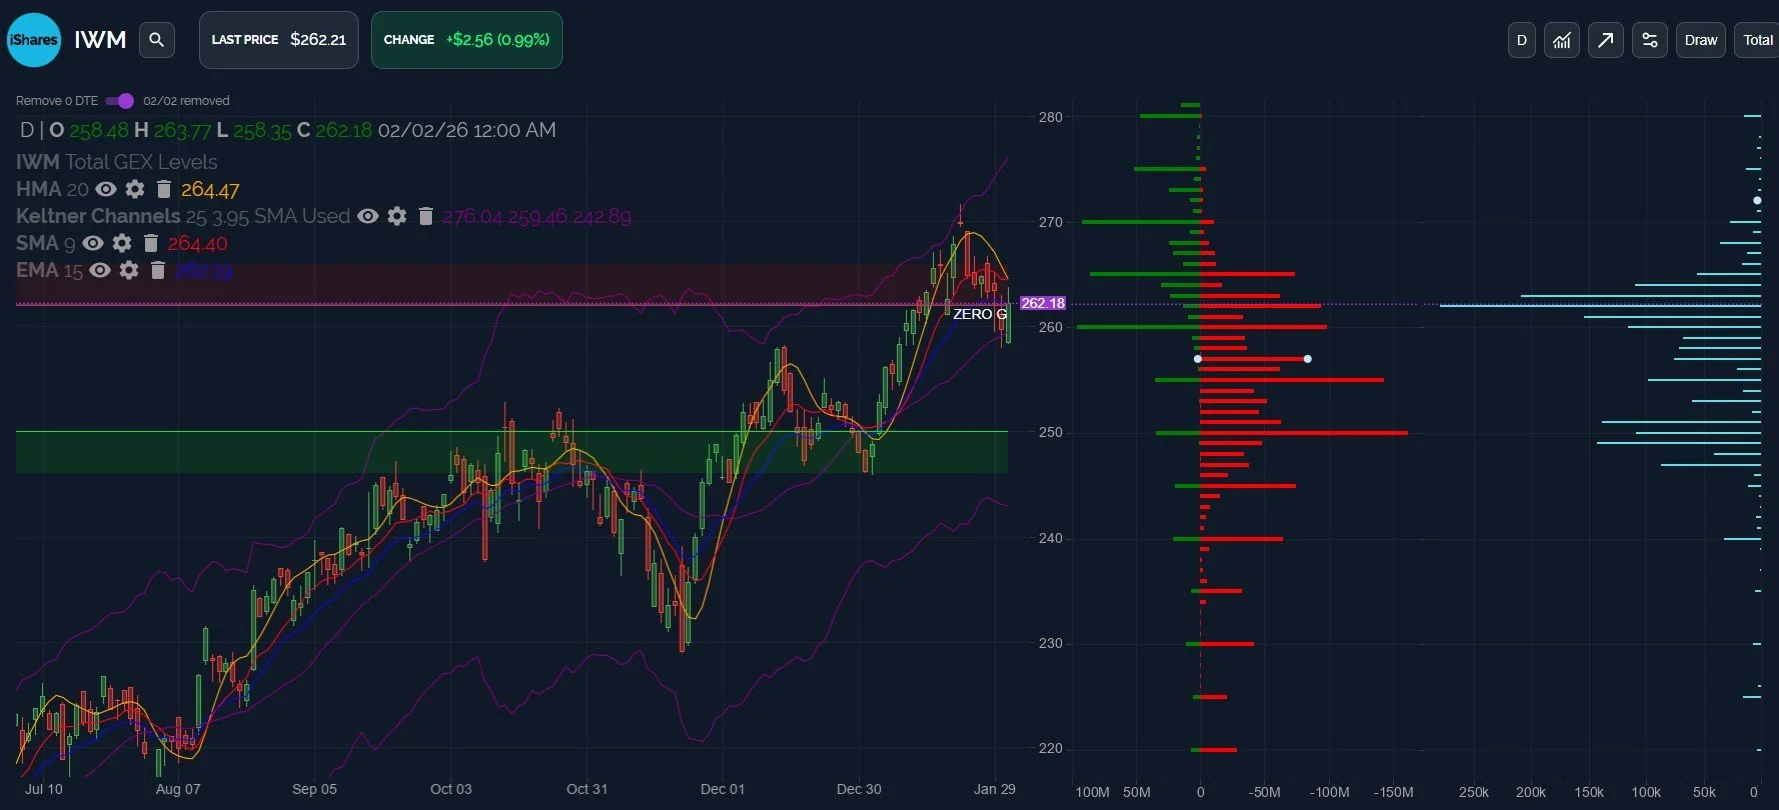
Task: Click the HMA 20 label
Action: 52,189
